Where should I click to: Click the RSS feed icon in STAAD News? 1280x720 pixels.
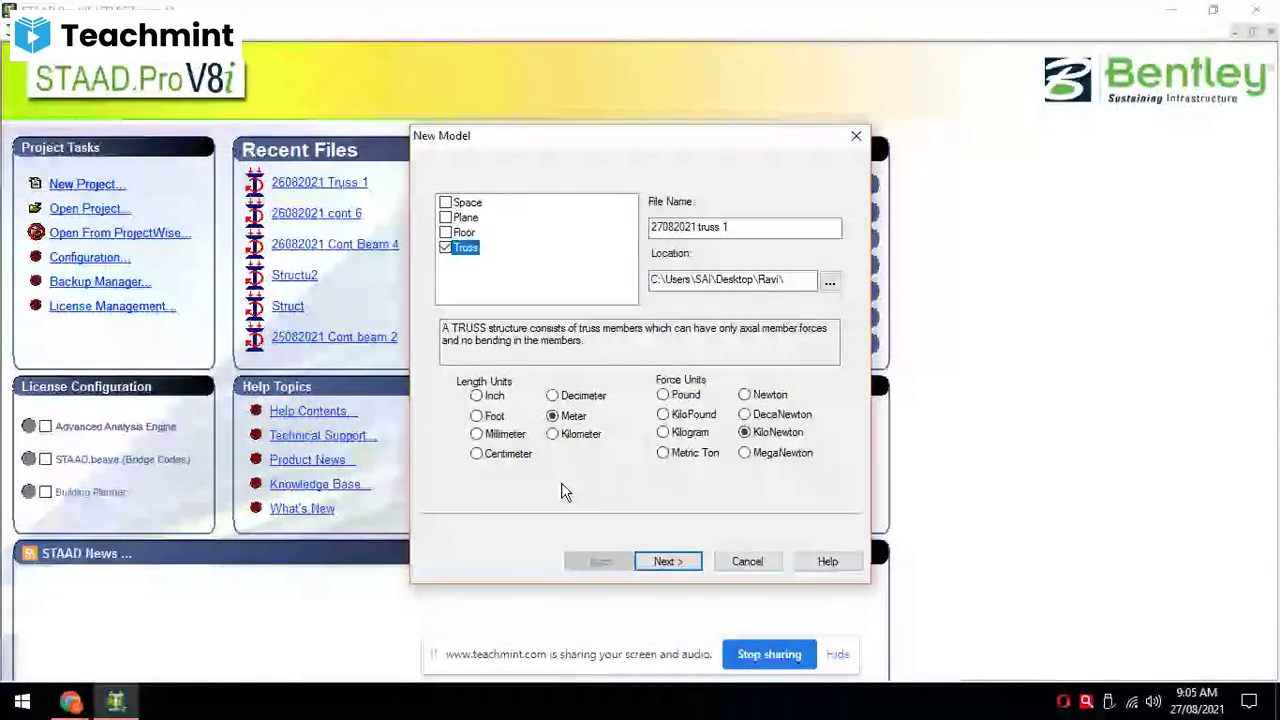pyautogui.click(x=29, y=553)
